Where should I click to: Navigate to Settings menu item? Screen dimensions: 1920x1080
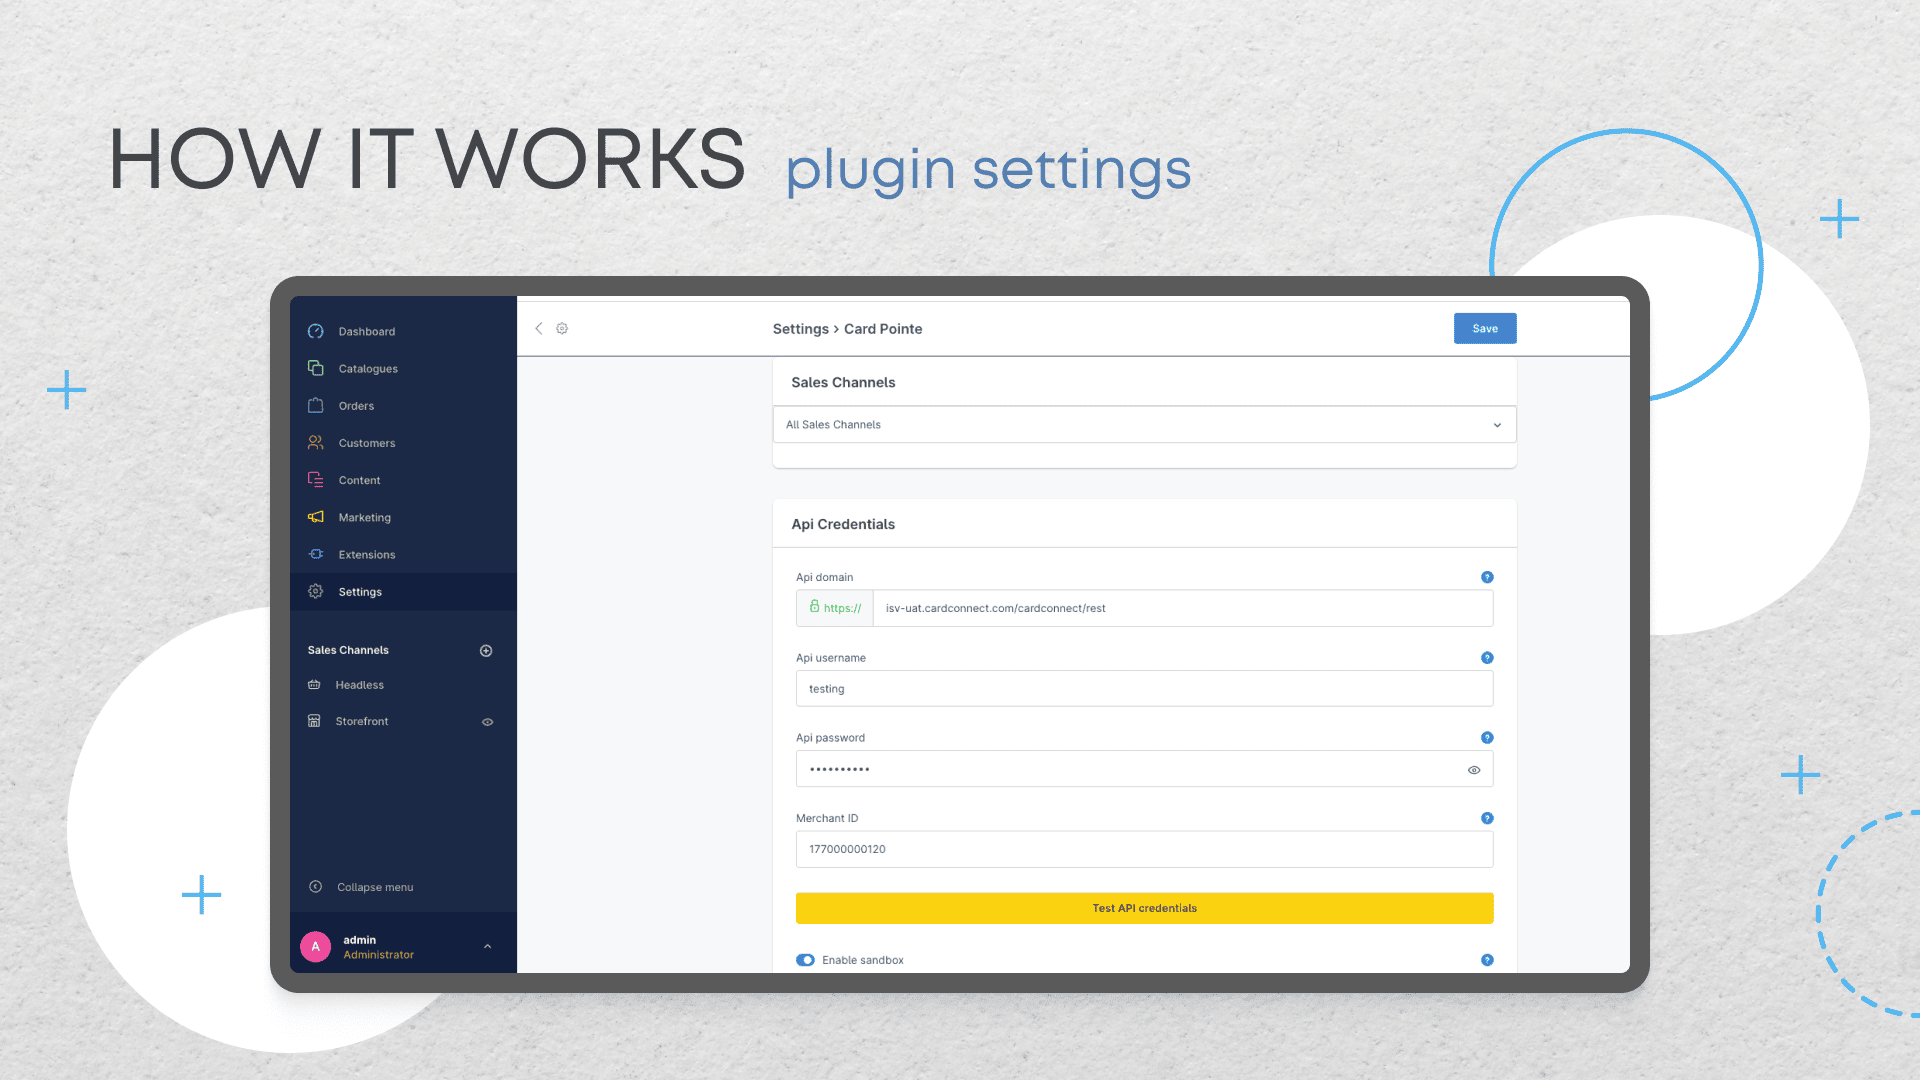pyautogui.click(x=359, y=591)
